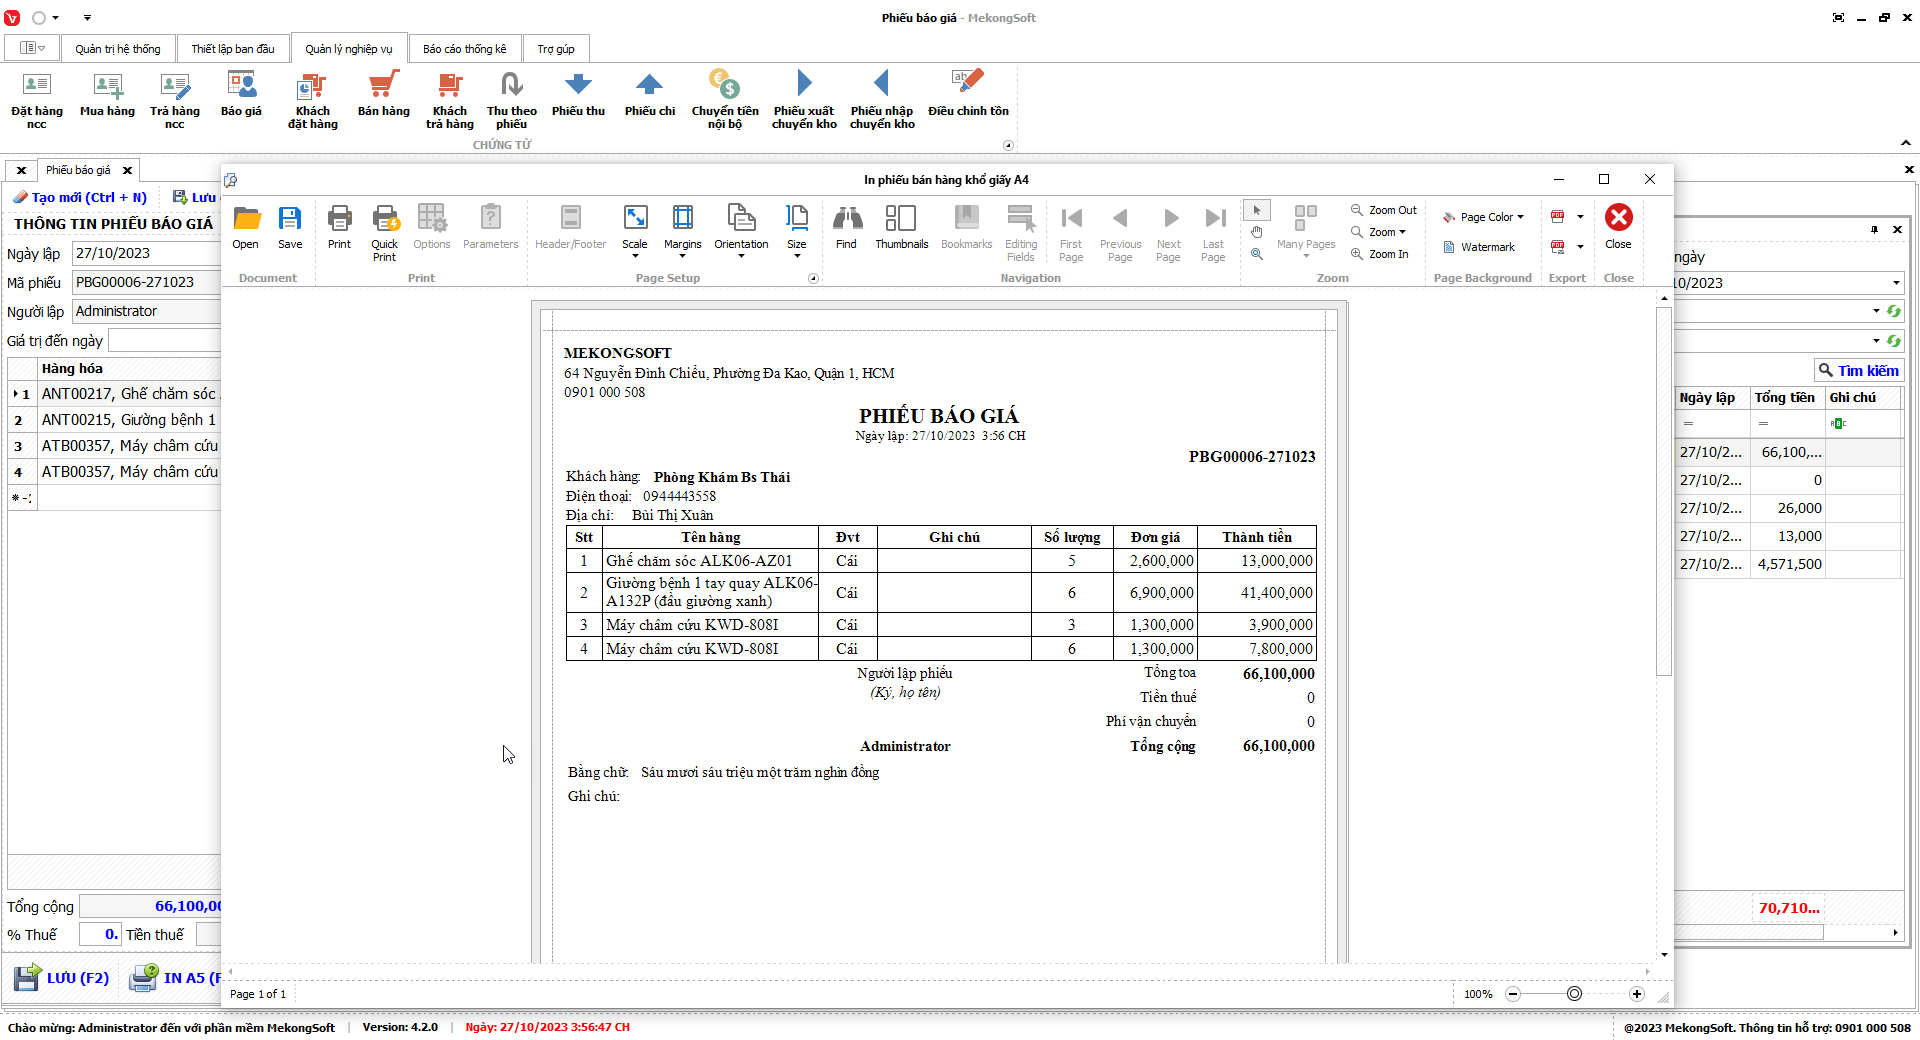Open the Orientation dropdown
Image resolution: width=1920 pixels, height=1040 pixels.
point(741,232)
